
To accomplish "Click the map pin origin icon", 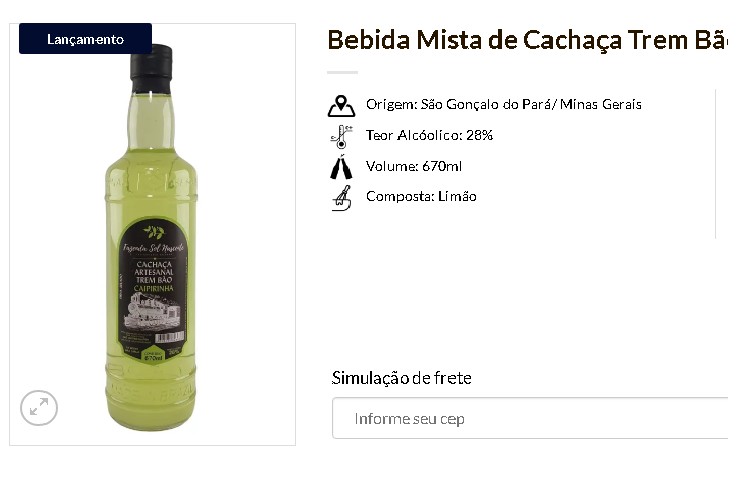I will pos(341,105).
